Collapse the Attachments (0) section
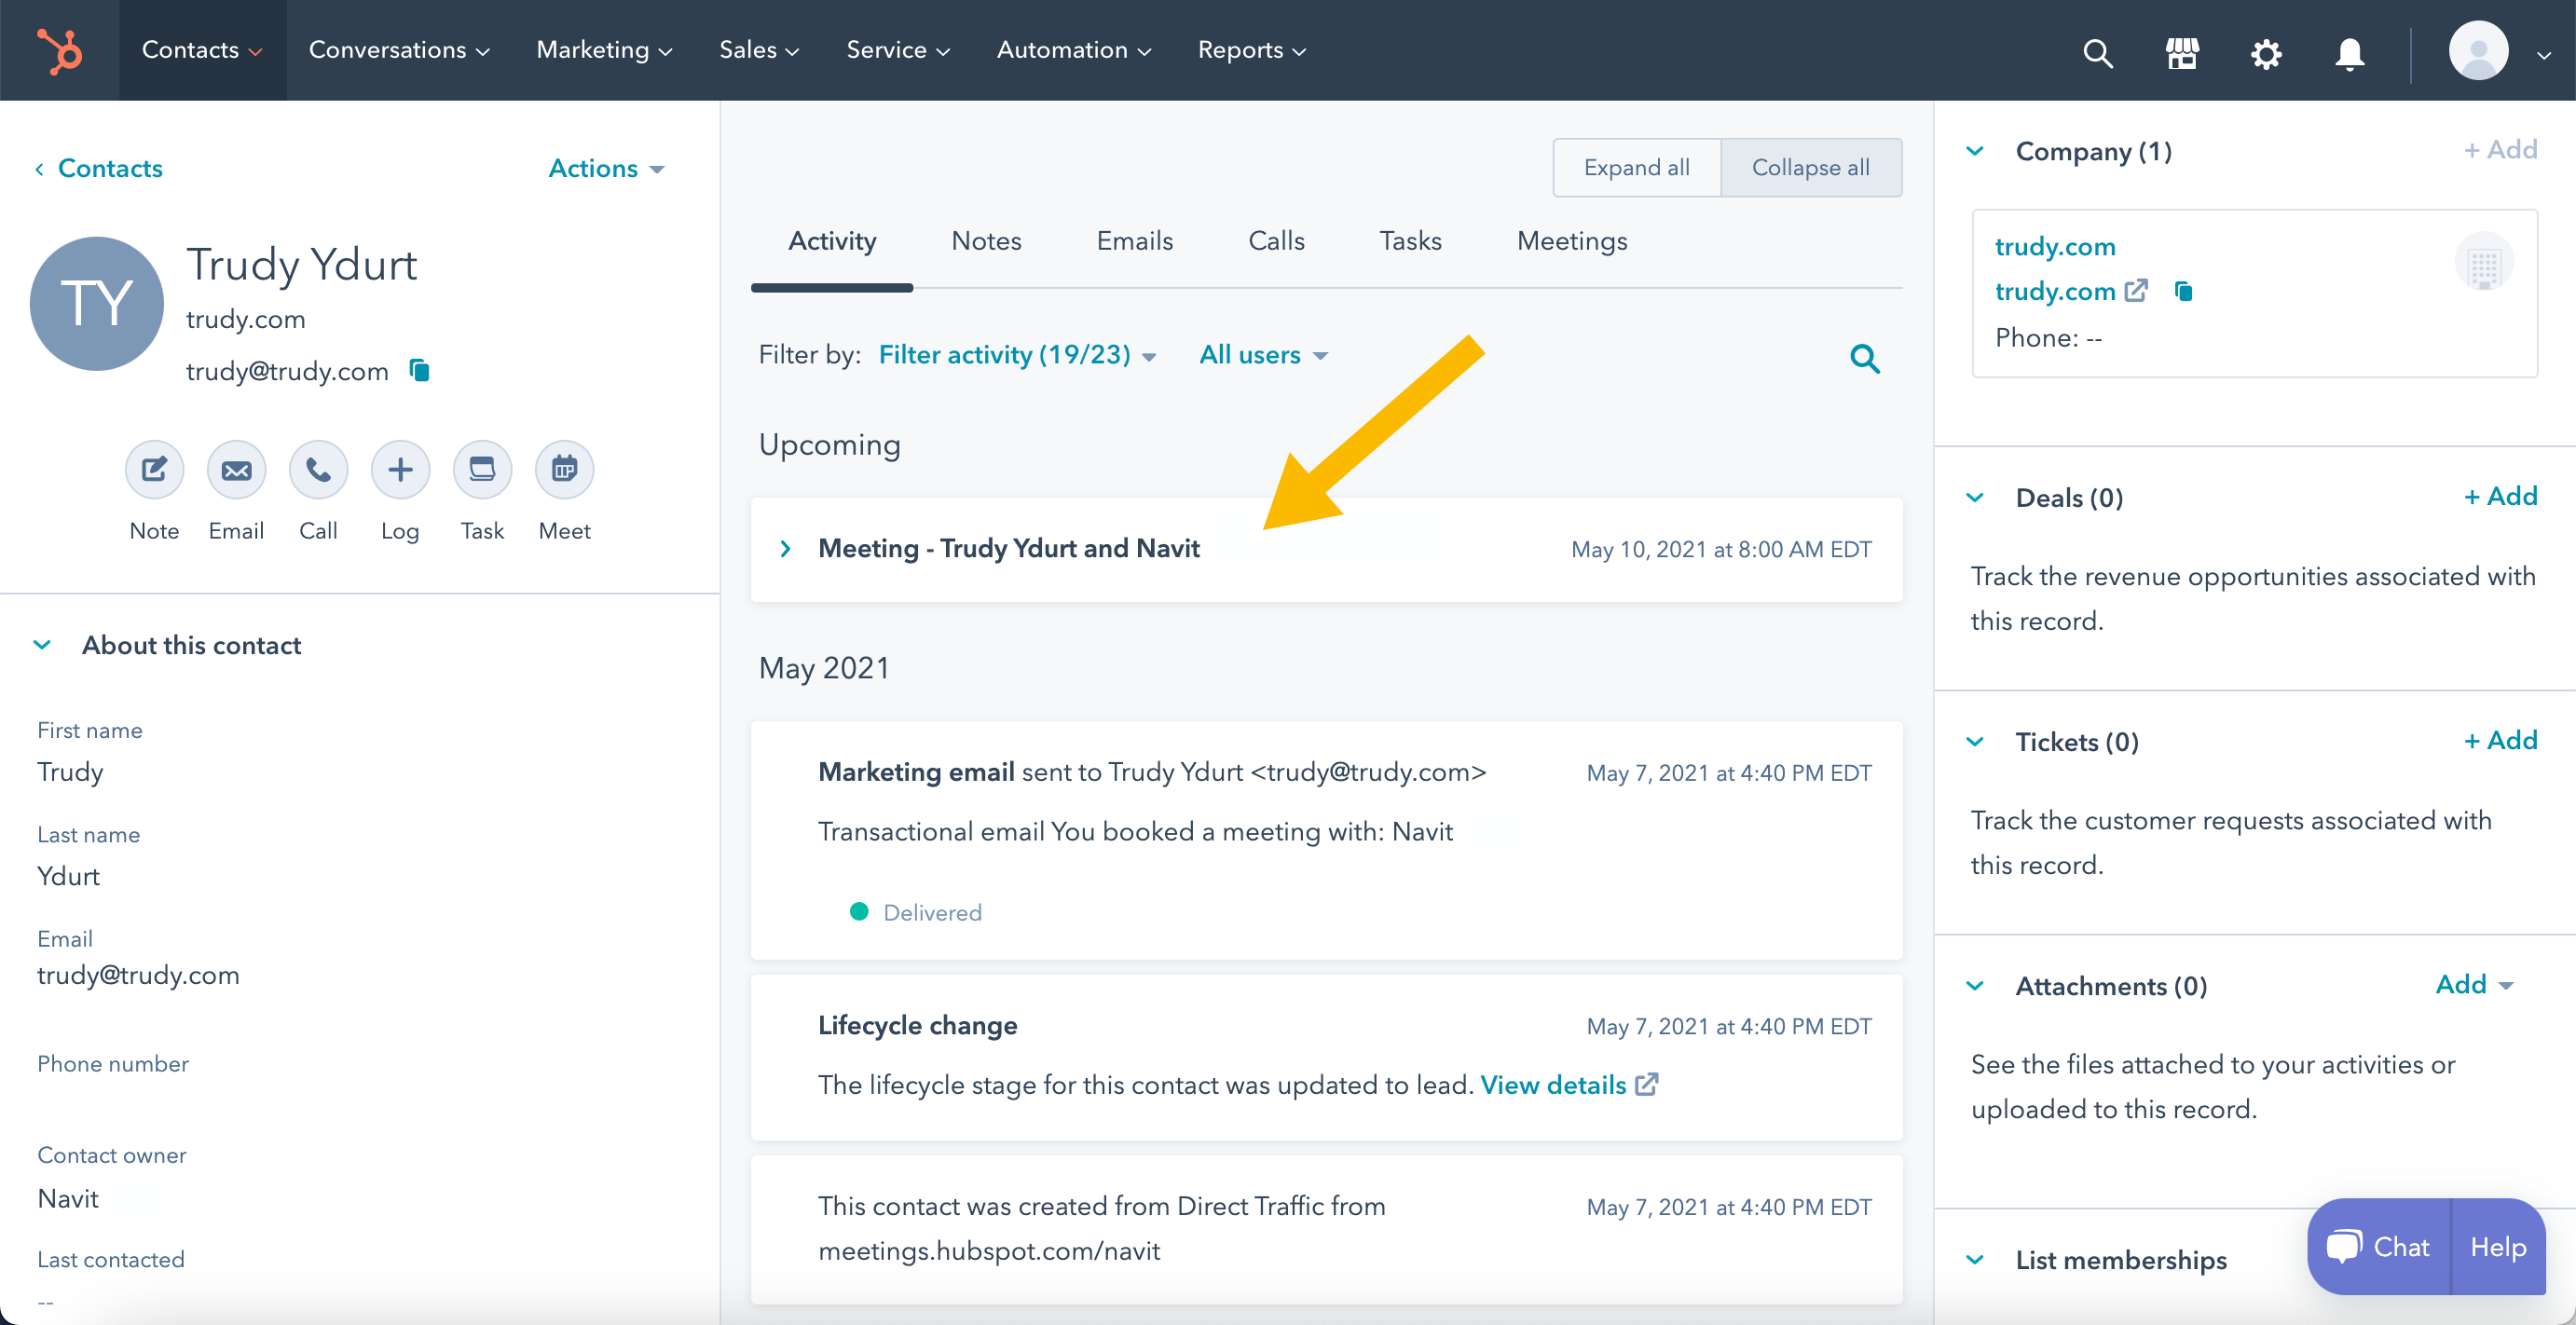The width and height of the screenshot is (2576, 1325). [x=1975, y=985]
